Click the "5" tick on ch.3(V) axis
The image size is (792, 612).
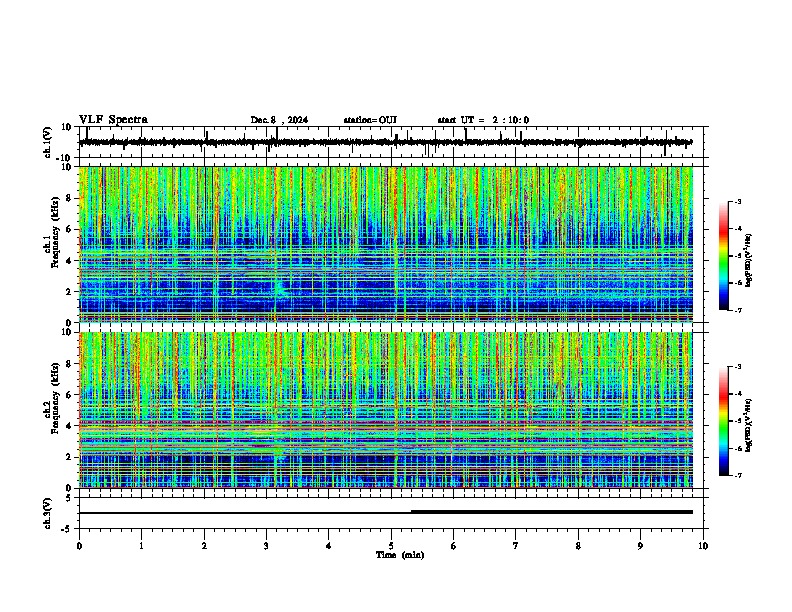click(69, 498)
